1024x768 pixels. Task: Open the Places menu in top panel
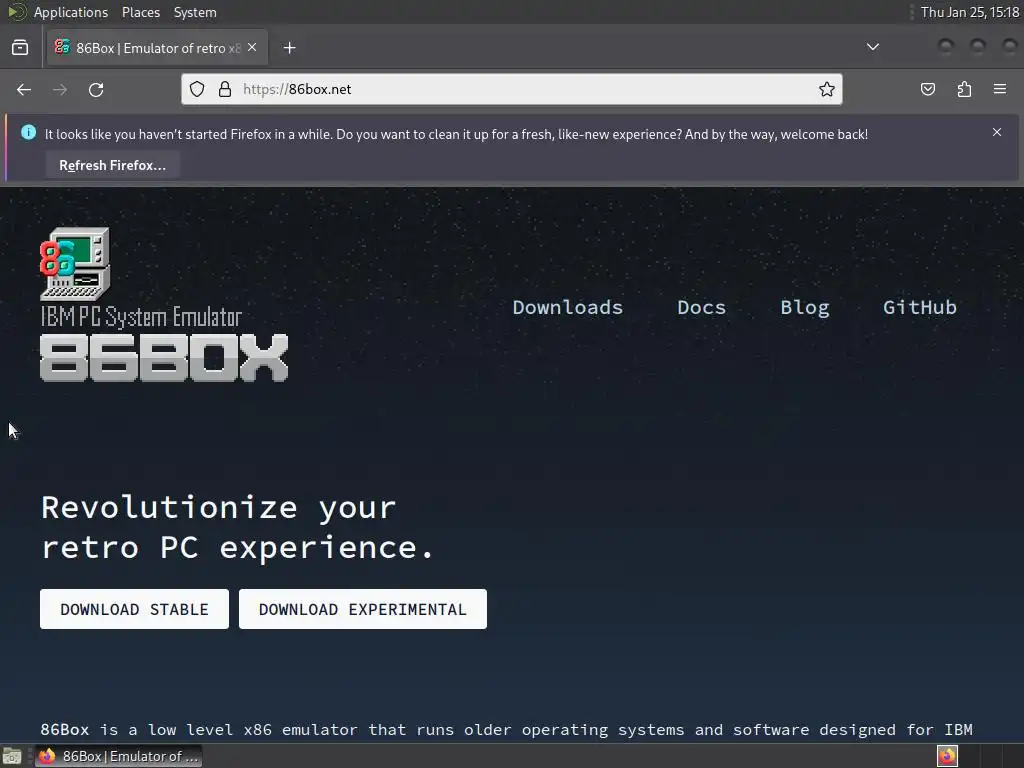[140, 12]
